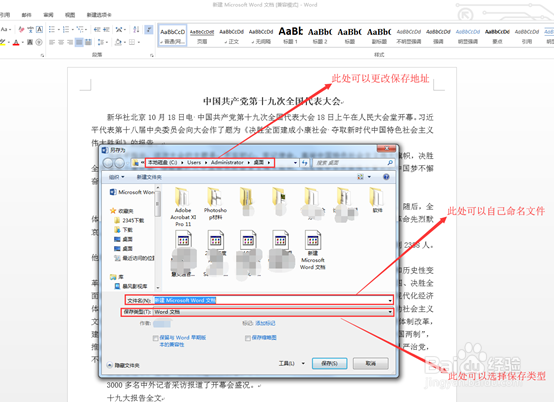554x402 pixels.
Task: Click the 添加标记 link
Action: [x=265, y=323]
